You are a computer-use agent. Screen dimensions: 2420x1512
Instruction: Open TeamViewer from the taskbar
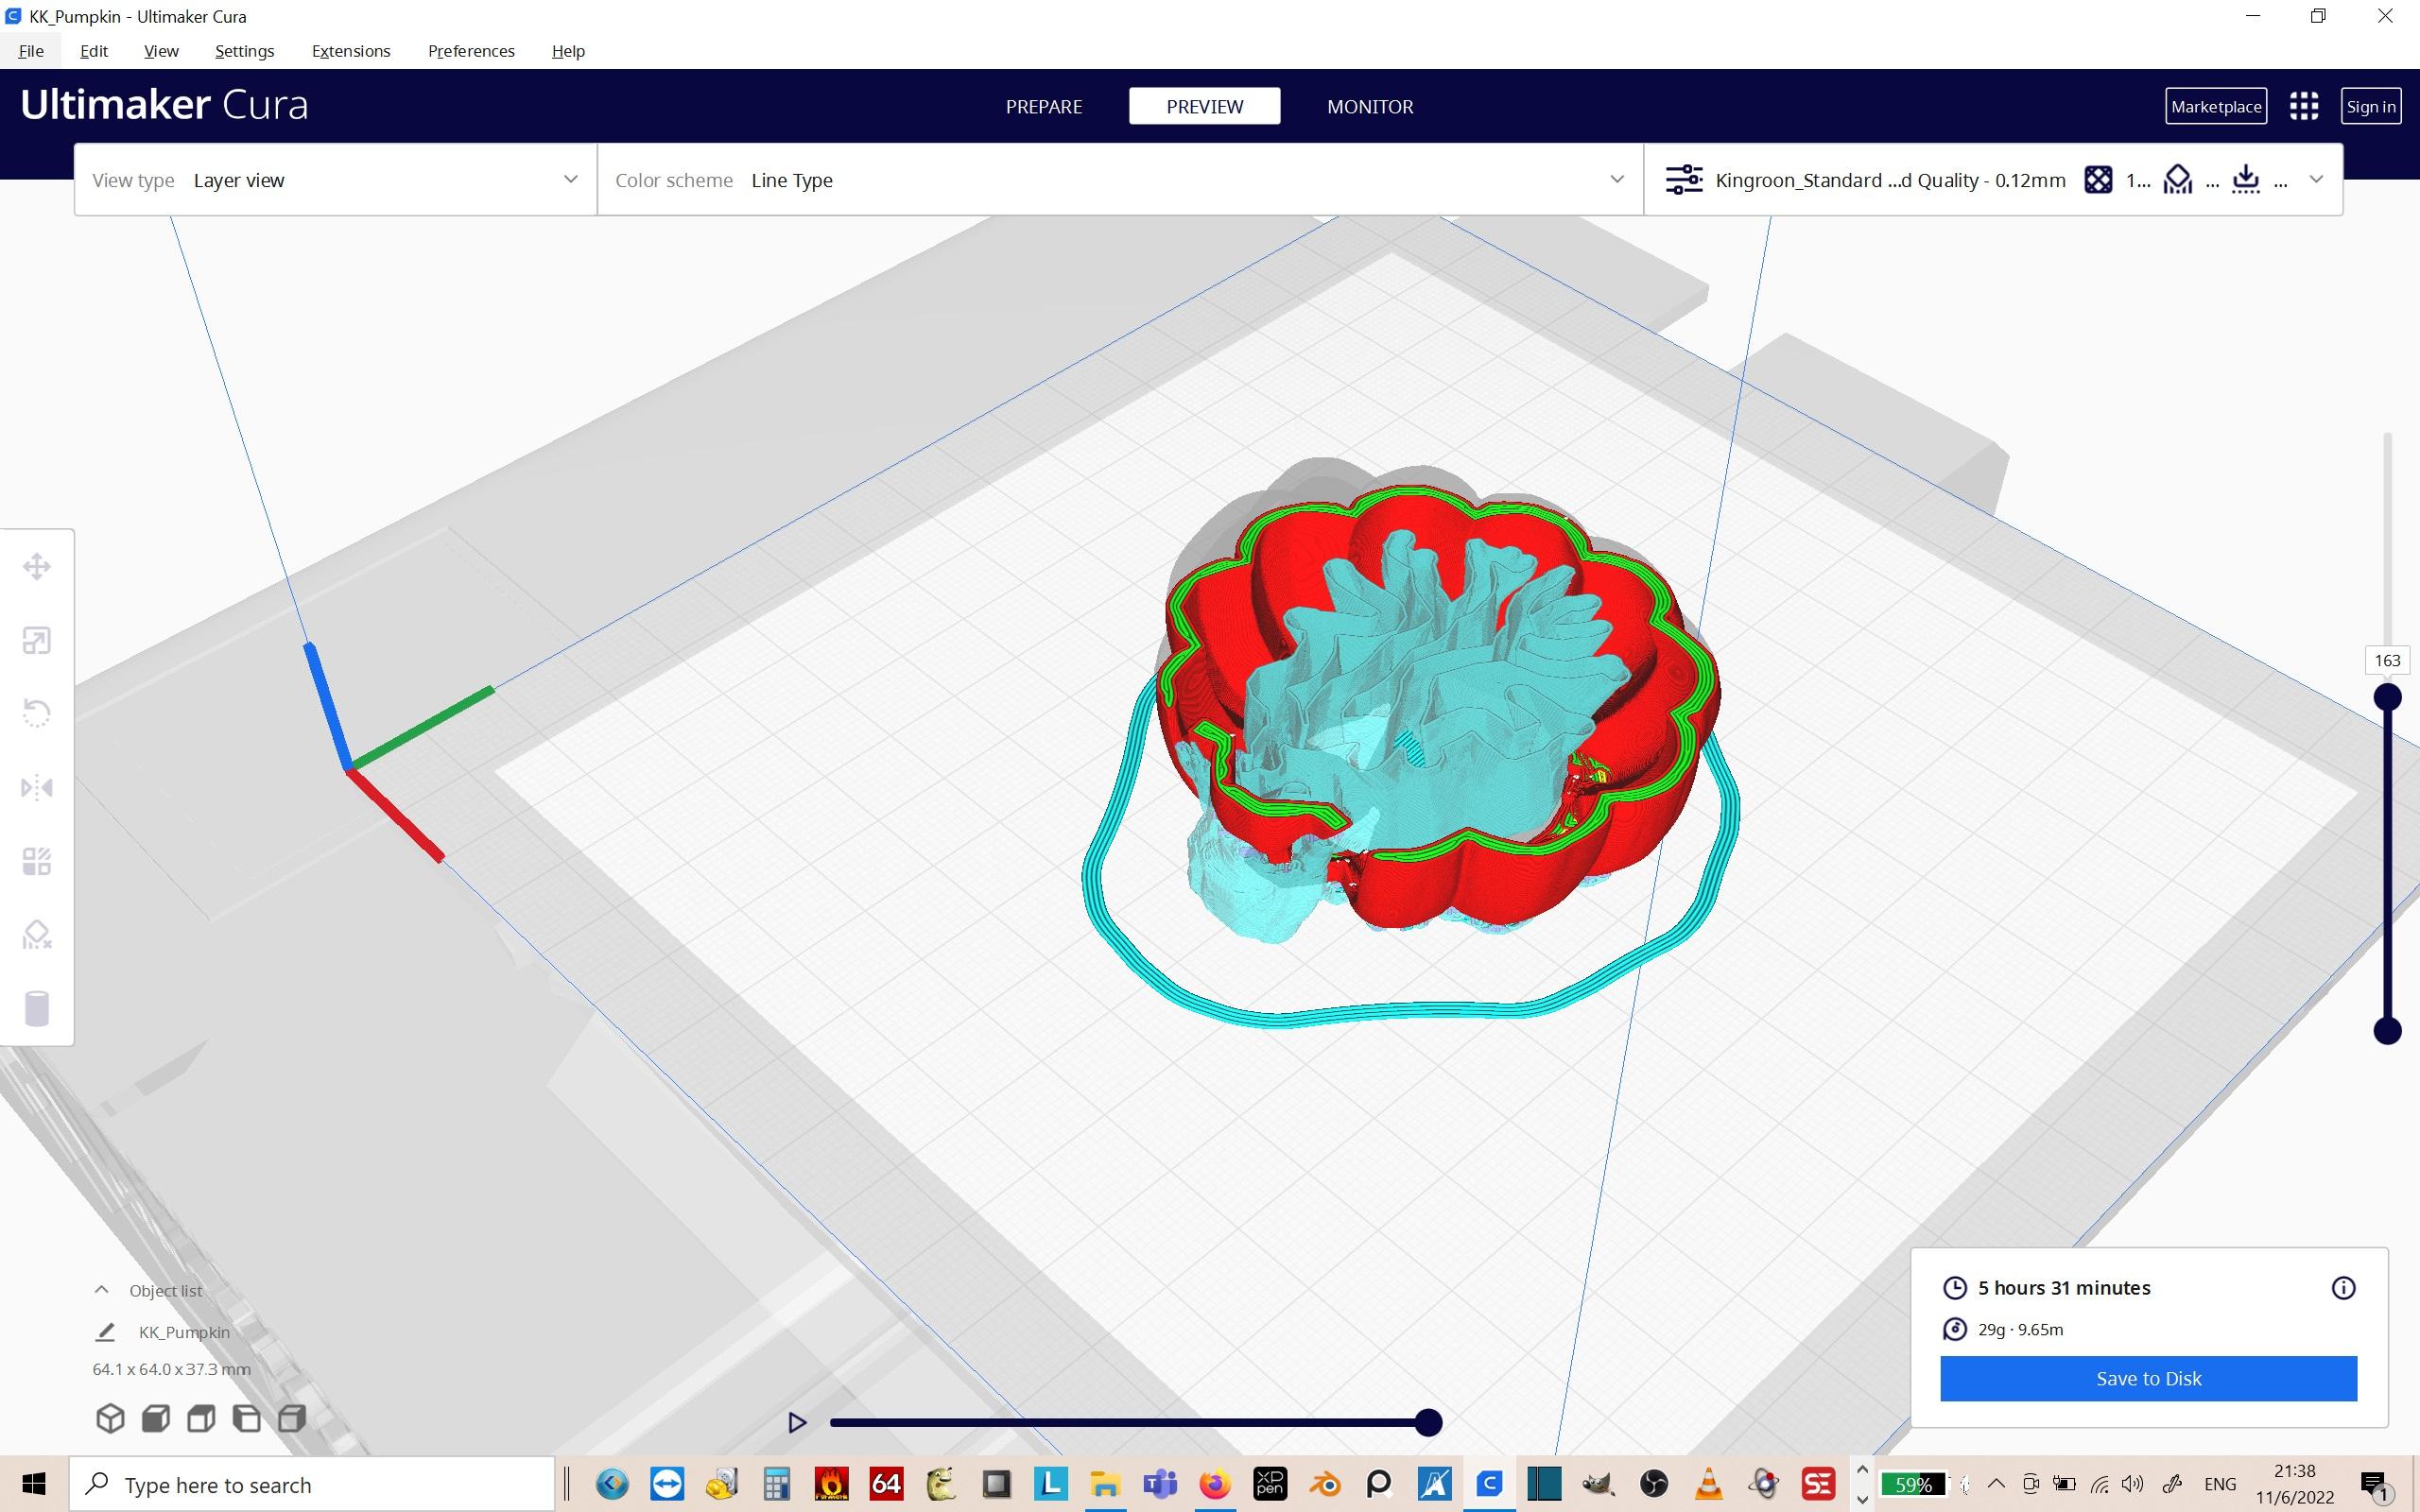click(667, 1484)
